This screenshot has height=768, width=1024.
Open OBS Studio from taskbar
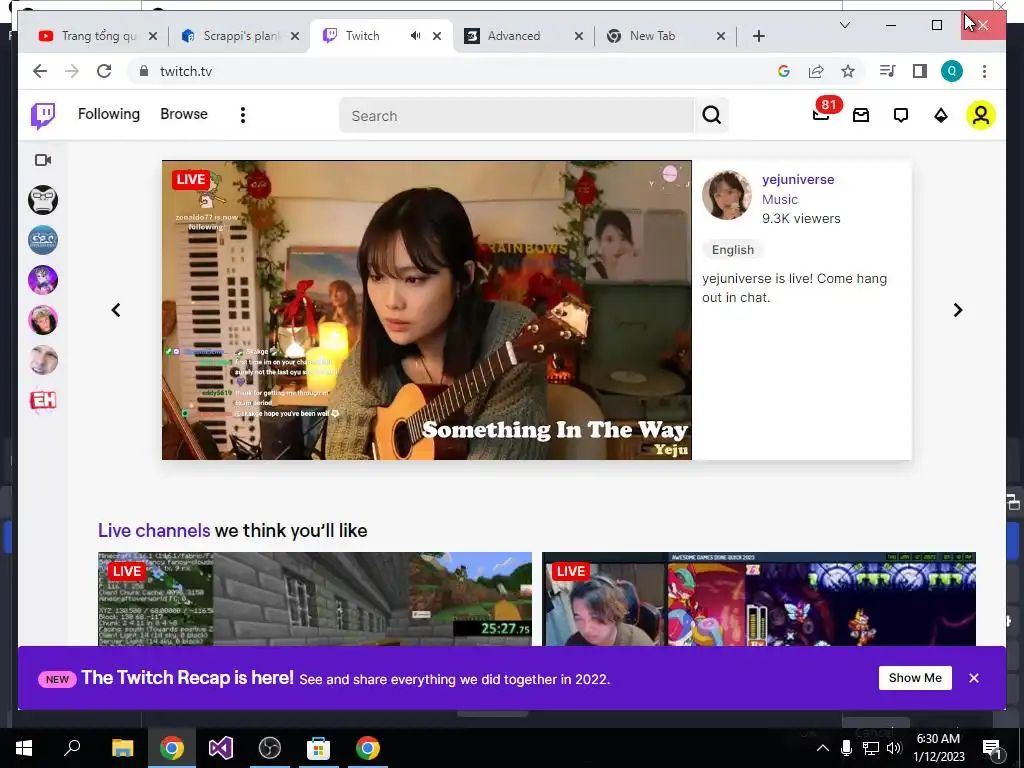click(x=270, y=748)
